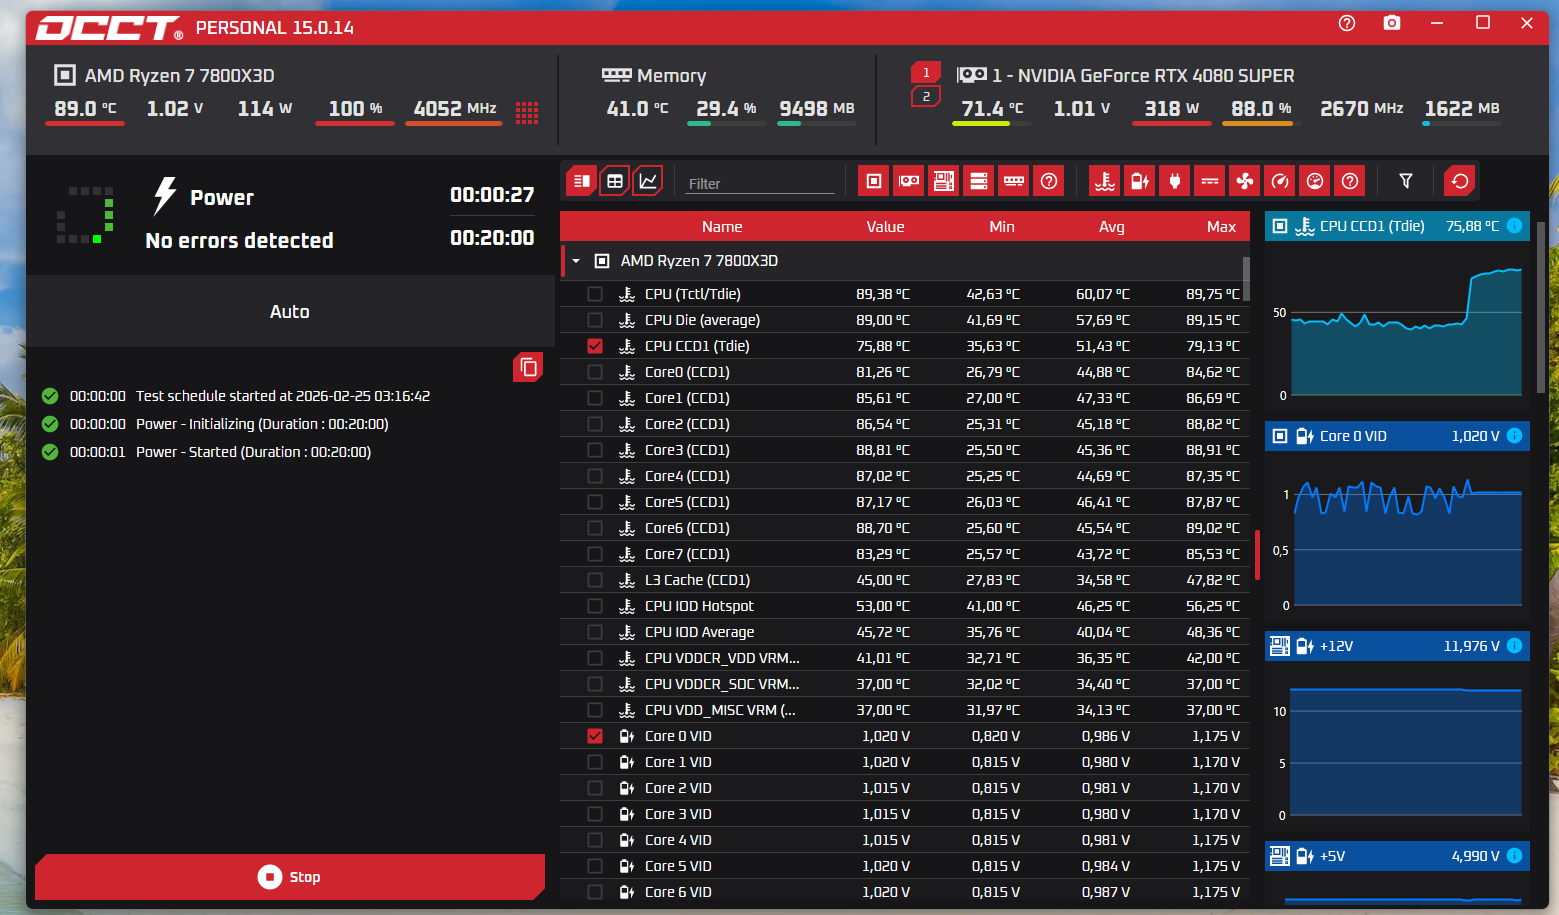1559x915 pixels.
Task: Sort by the Min column header
Action: point(1002,227)
